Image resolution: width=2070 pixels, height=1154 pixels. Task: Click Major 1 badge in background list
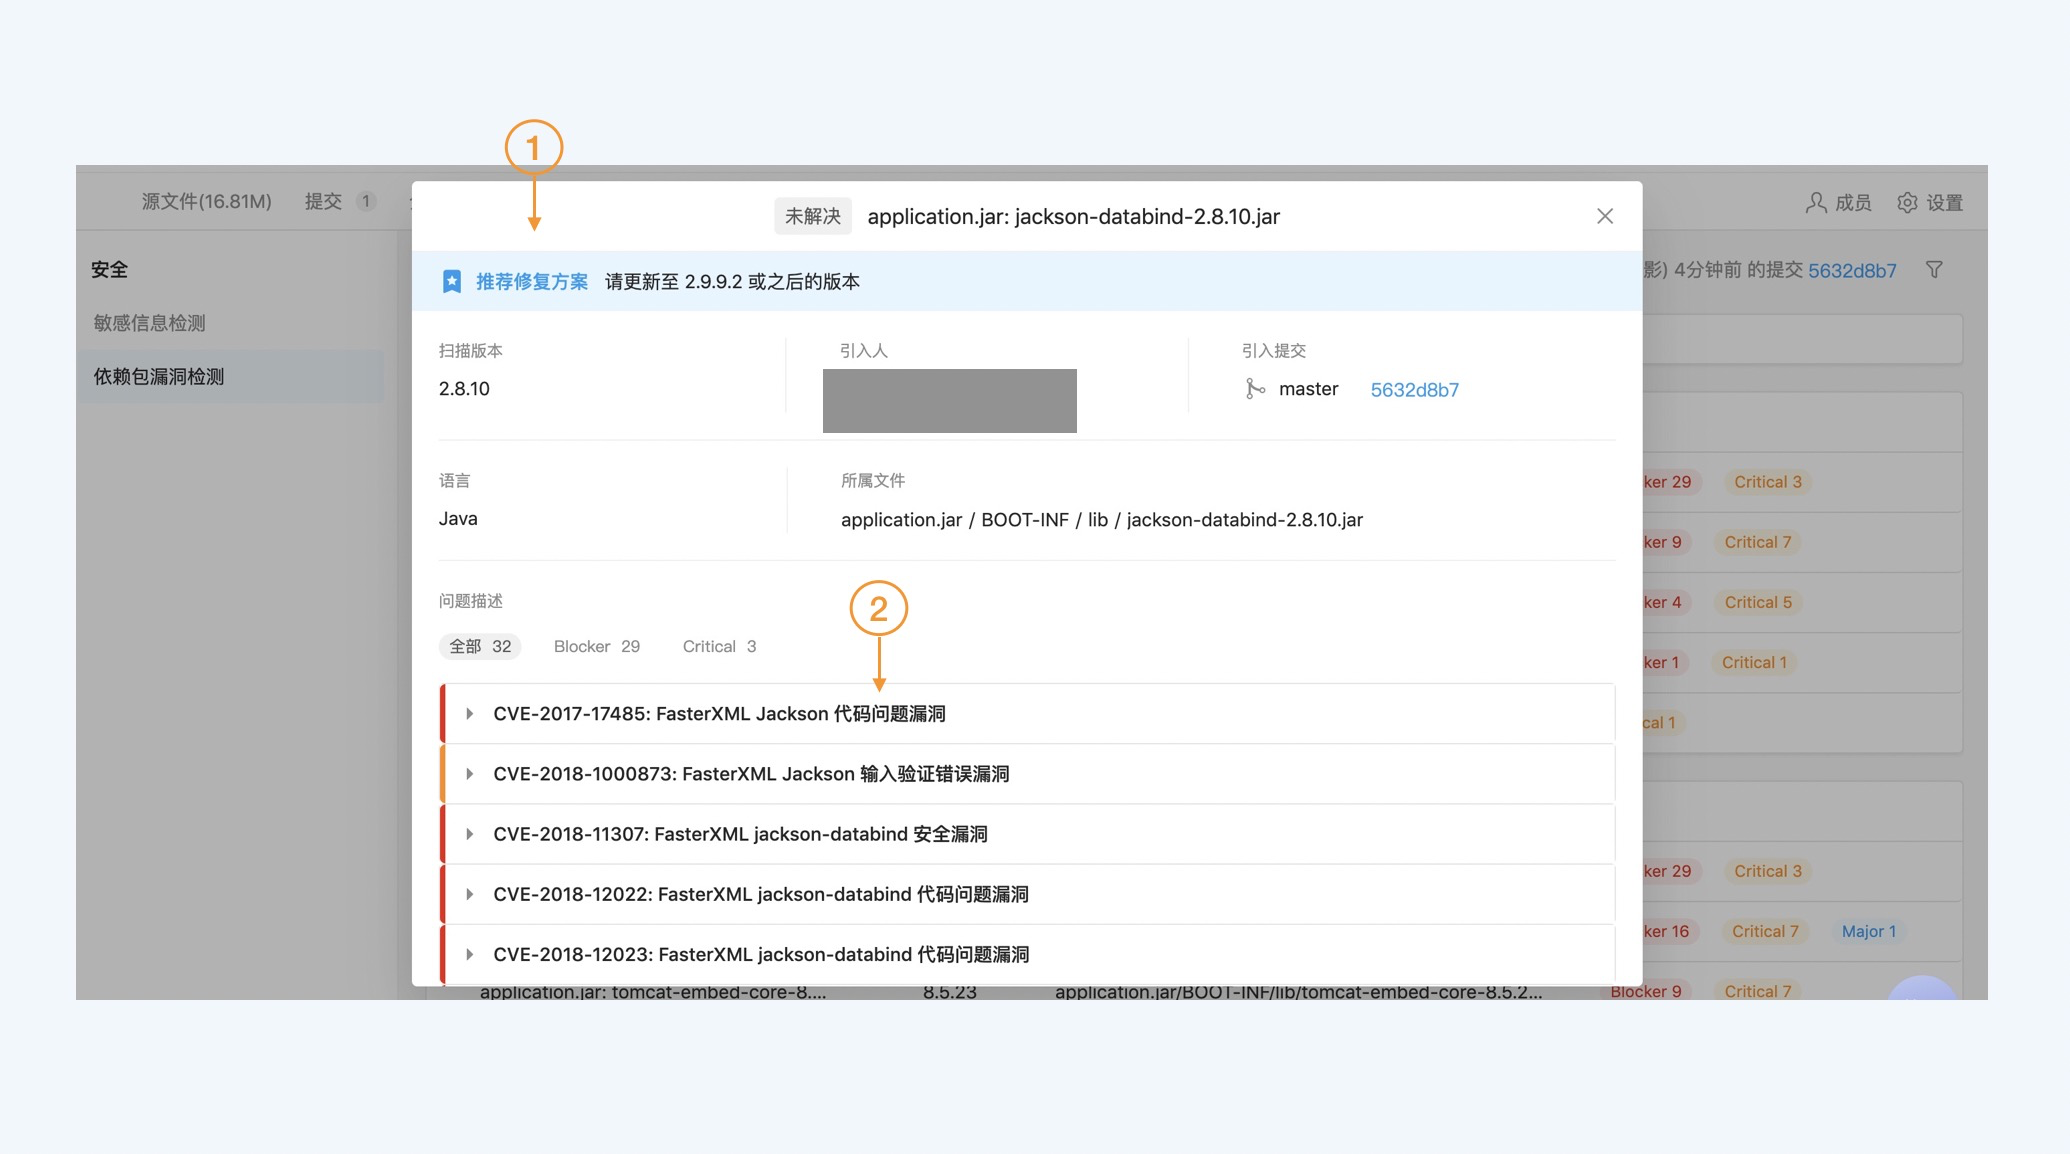pos(1869,931)
